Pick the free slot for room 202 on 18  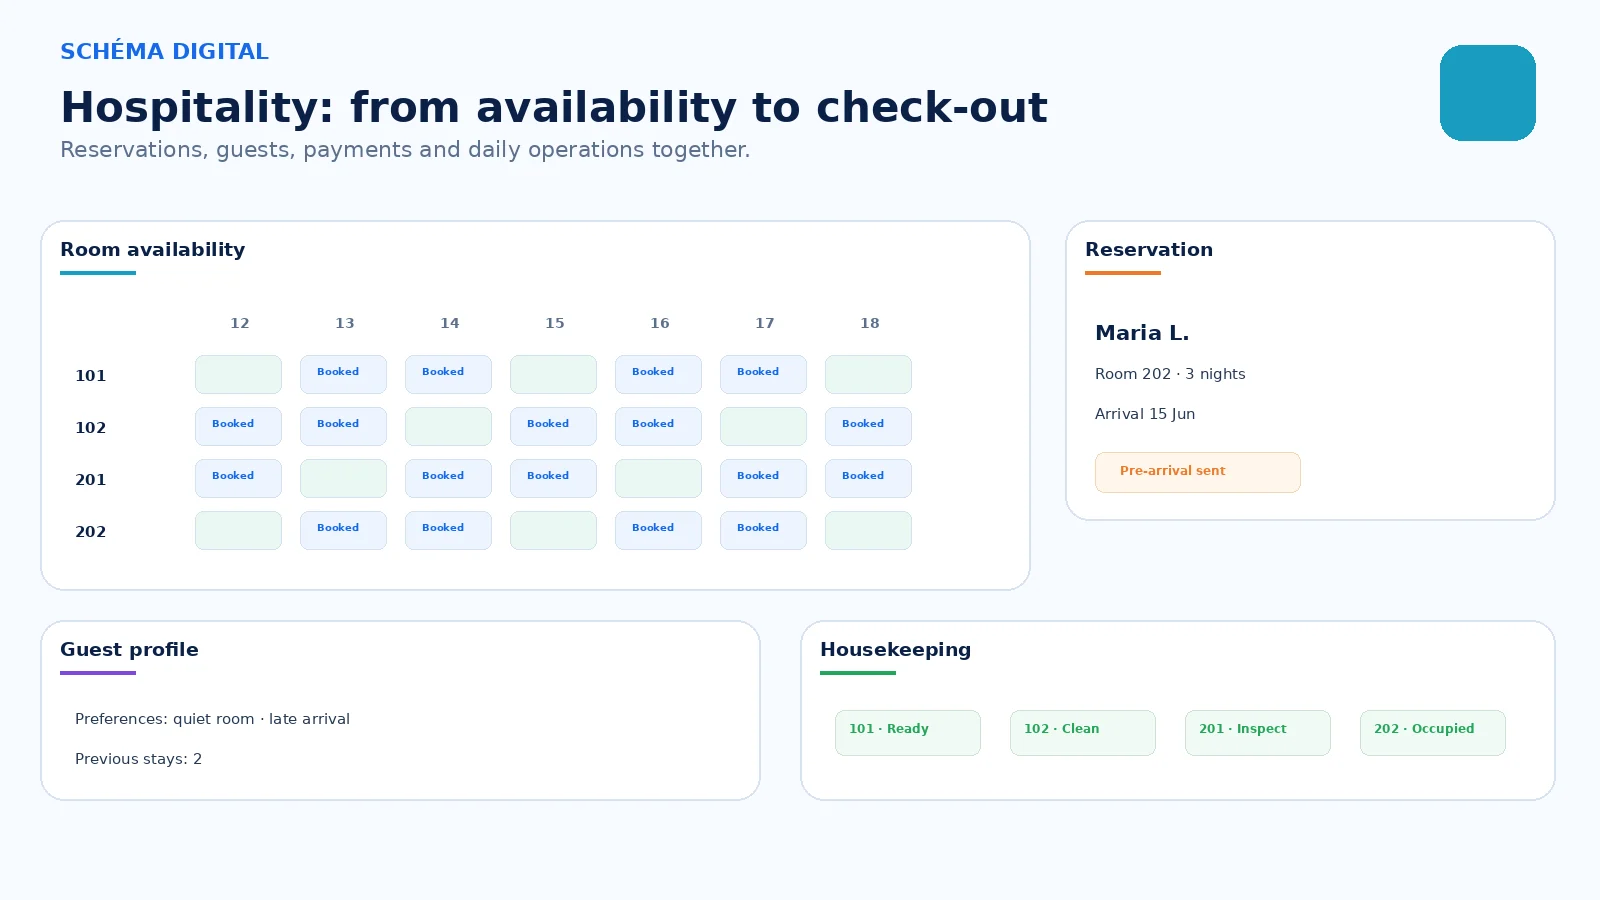pyautogui.click(x=868, y=530)
